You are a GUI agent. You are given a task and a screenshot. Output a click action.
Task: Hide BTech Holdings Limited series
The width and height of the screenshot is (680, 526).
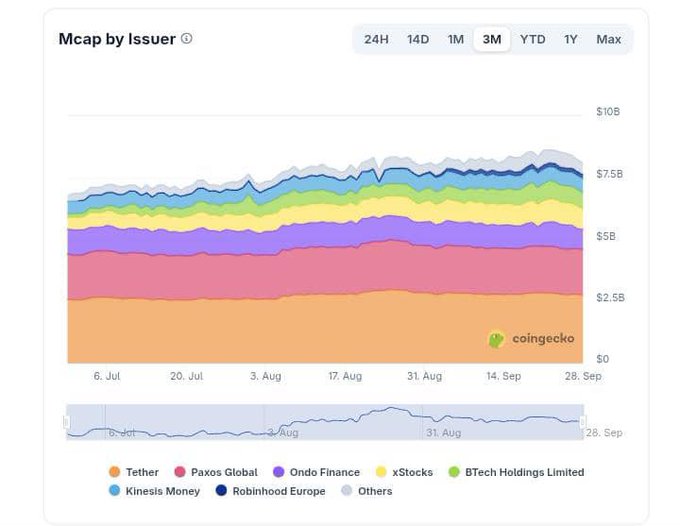[x=516, y=472]
